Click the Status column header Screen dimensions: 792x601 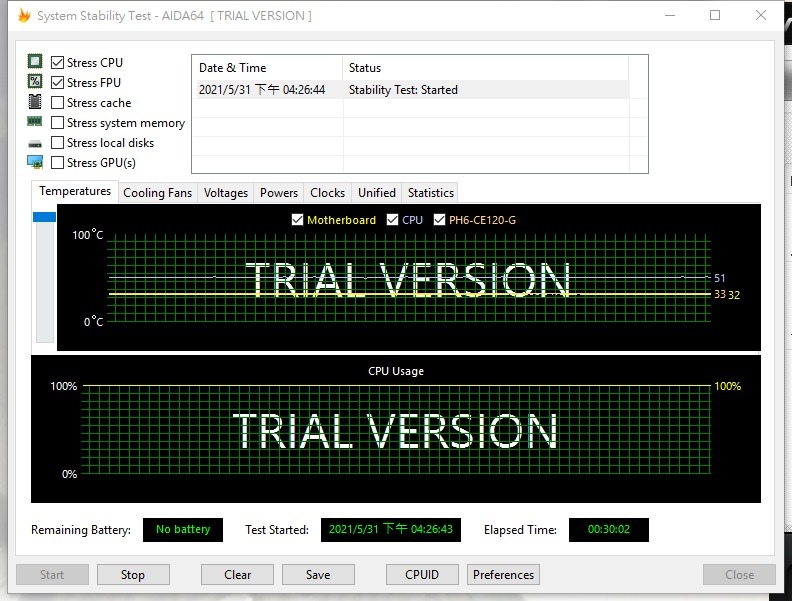pyautogui.click(x=486, y=68)
